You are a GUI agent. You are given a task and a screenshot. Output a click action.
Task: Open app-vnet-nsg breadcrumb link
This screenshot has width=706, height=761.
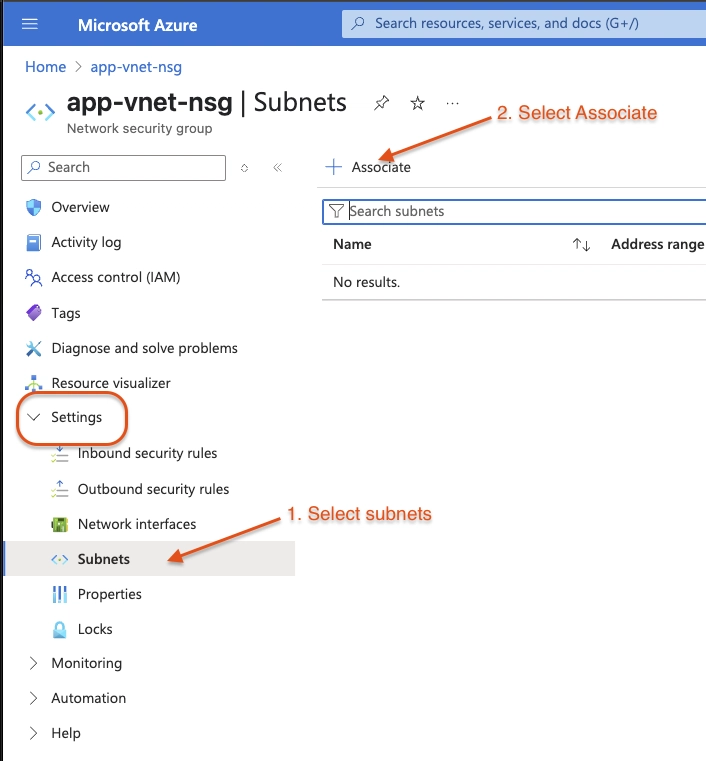coord(136,66)
